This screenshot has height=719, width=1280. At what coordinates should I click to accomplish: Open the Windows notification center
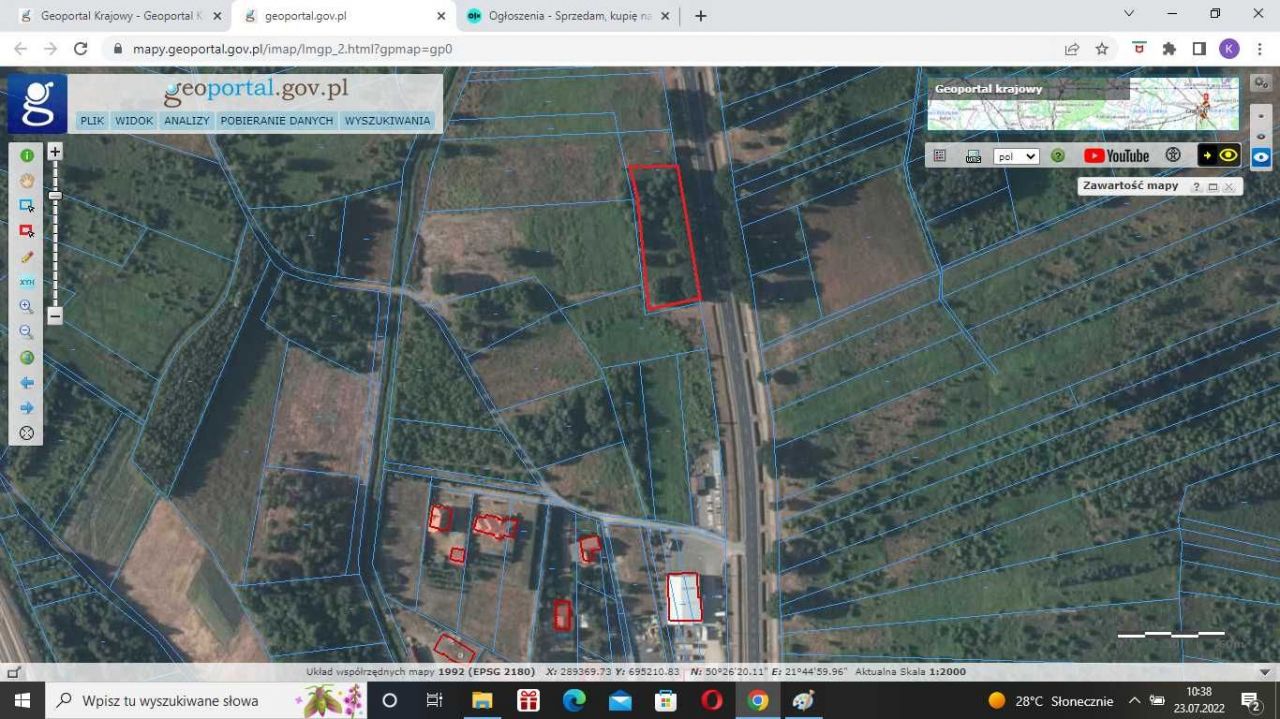point(1250,700)
